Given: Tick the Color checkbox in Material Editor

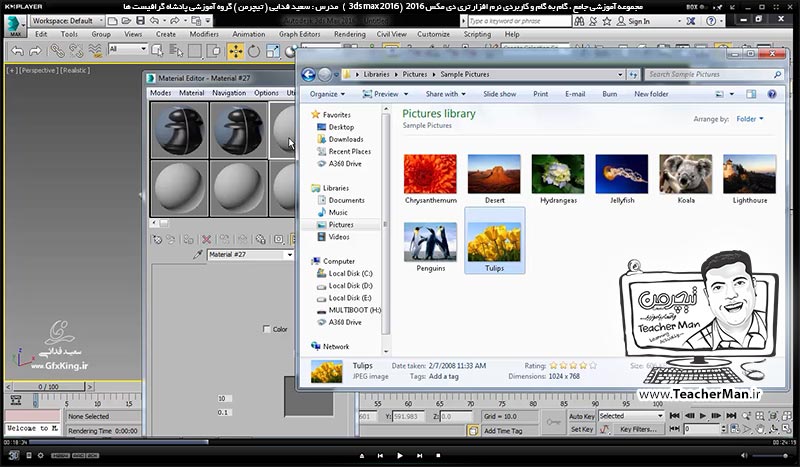Looking at the screenshot, I should 266,329.
